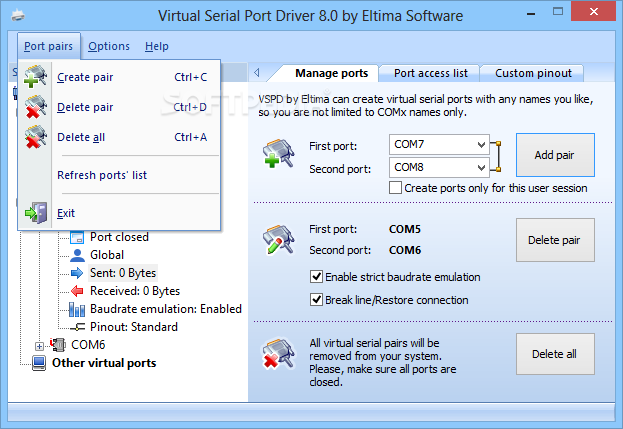Click the edit-pair plug icon beside COM5
Image resolution: width=623 pixels, height=429 pixels.
[x=279, y=240]
